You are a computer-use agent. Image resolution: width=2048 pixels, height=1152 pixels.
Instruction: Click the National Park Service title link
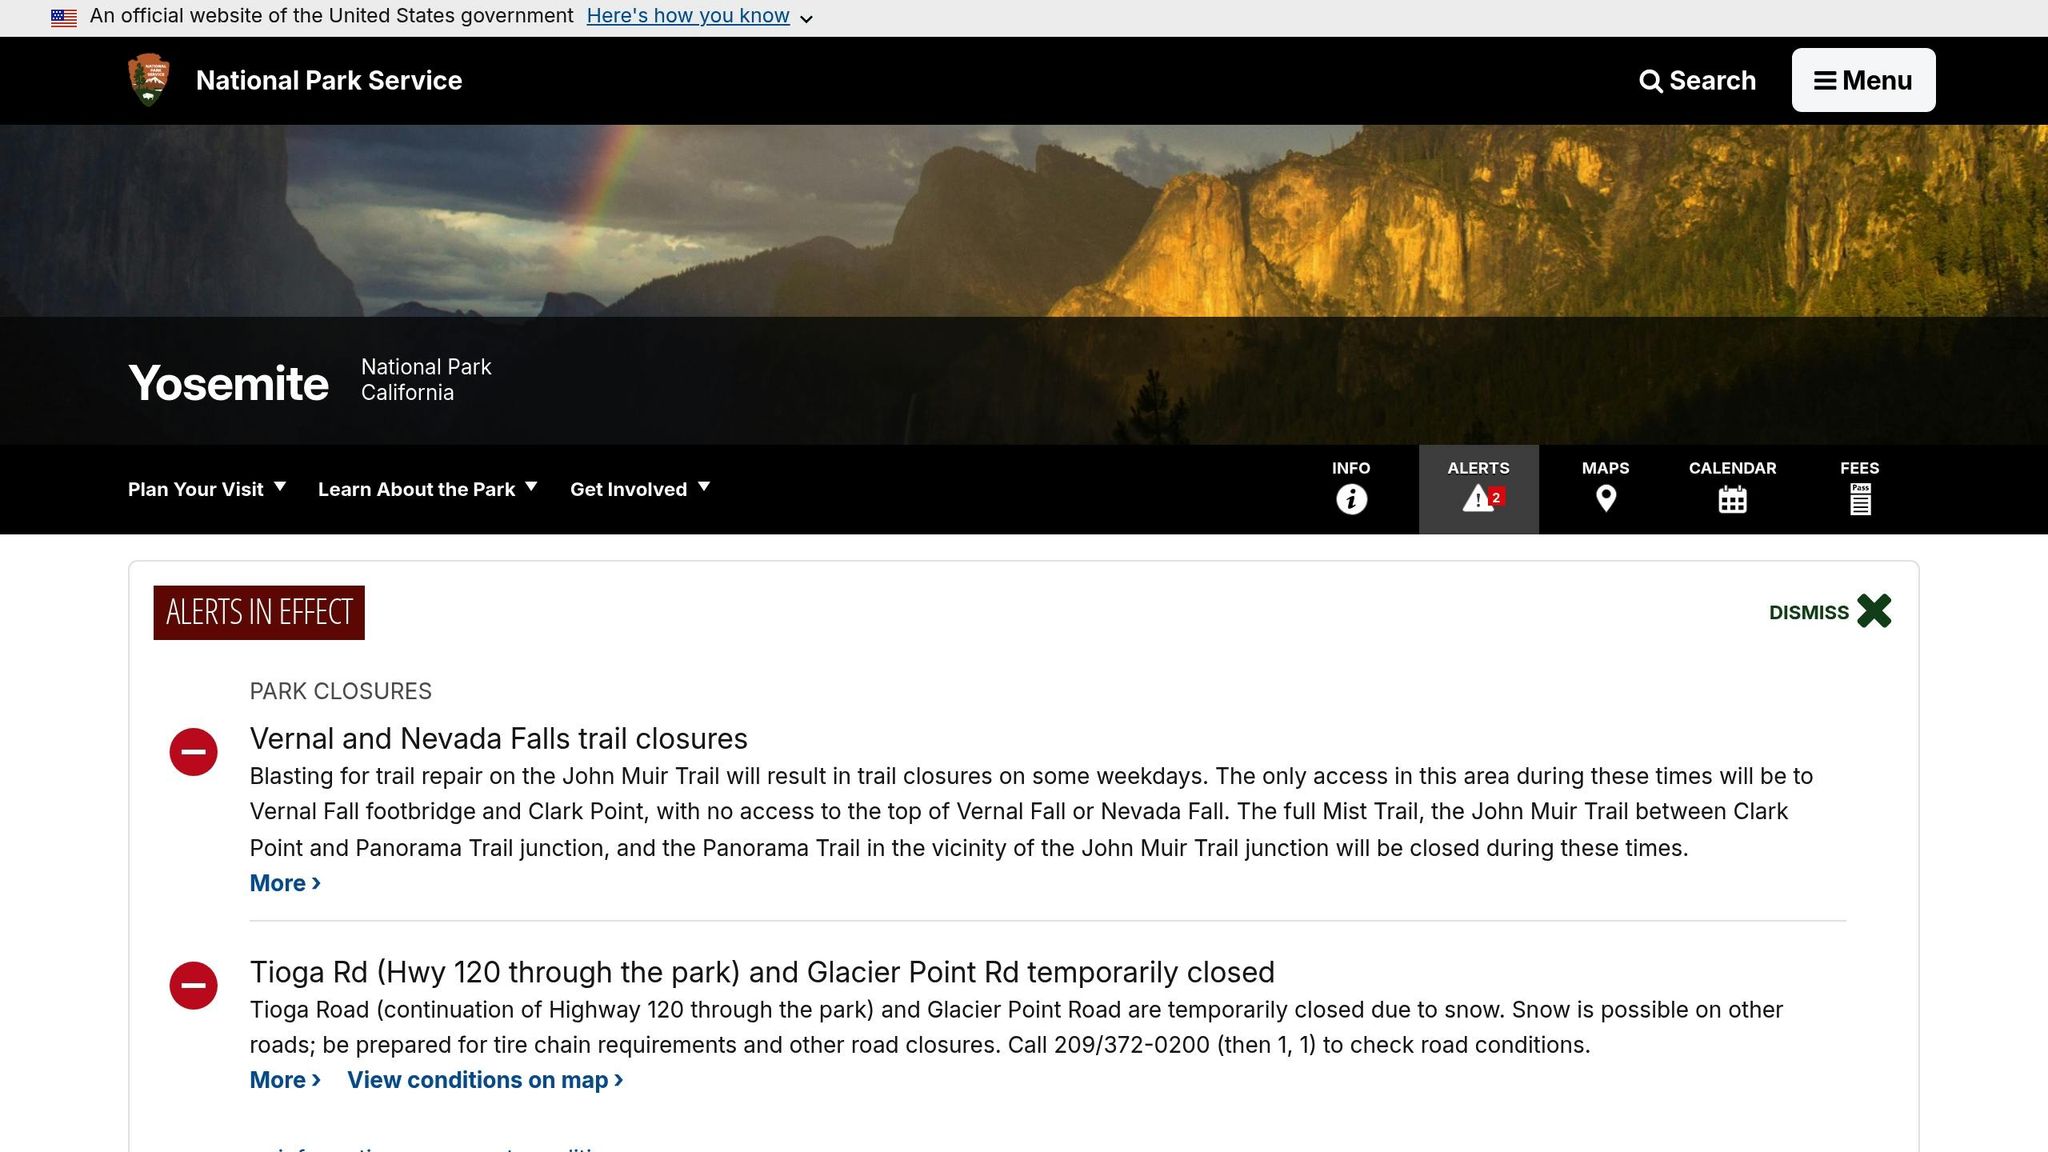[329, 80]
